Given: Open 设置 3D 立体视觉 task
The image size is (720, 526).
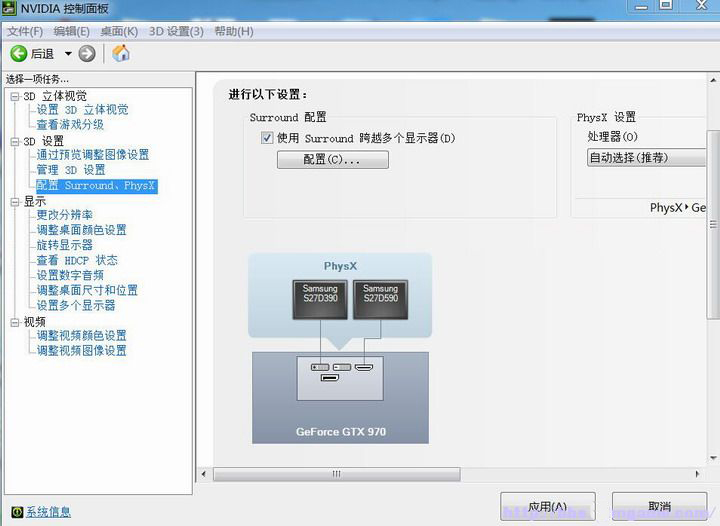Looking at the screenshot, I should tap(83, 110).
